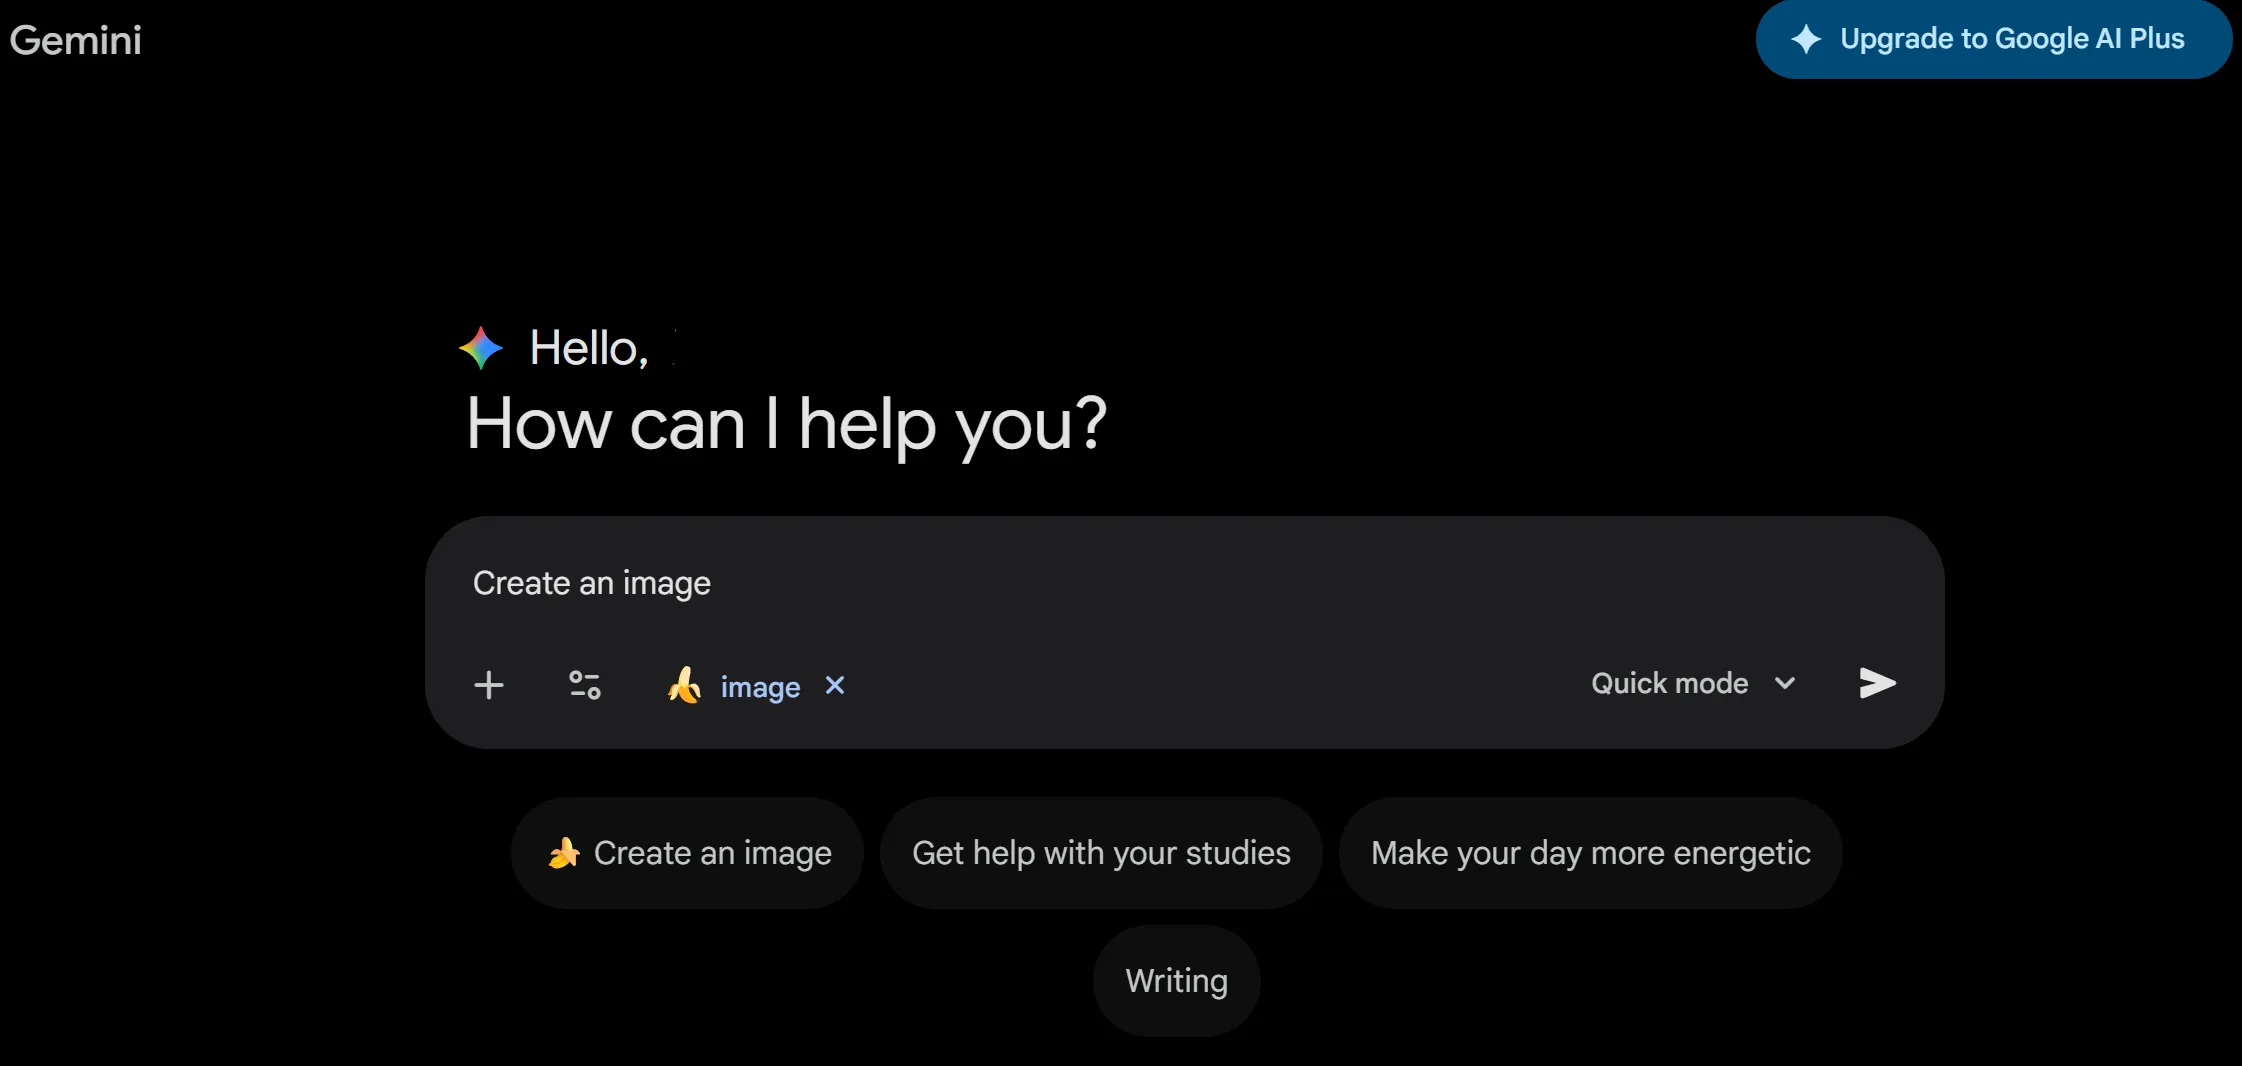Click the sparkle icon inside Upgrade button
This screenshot has width=2242, height=1066.
tap(1806, 38)
